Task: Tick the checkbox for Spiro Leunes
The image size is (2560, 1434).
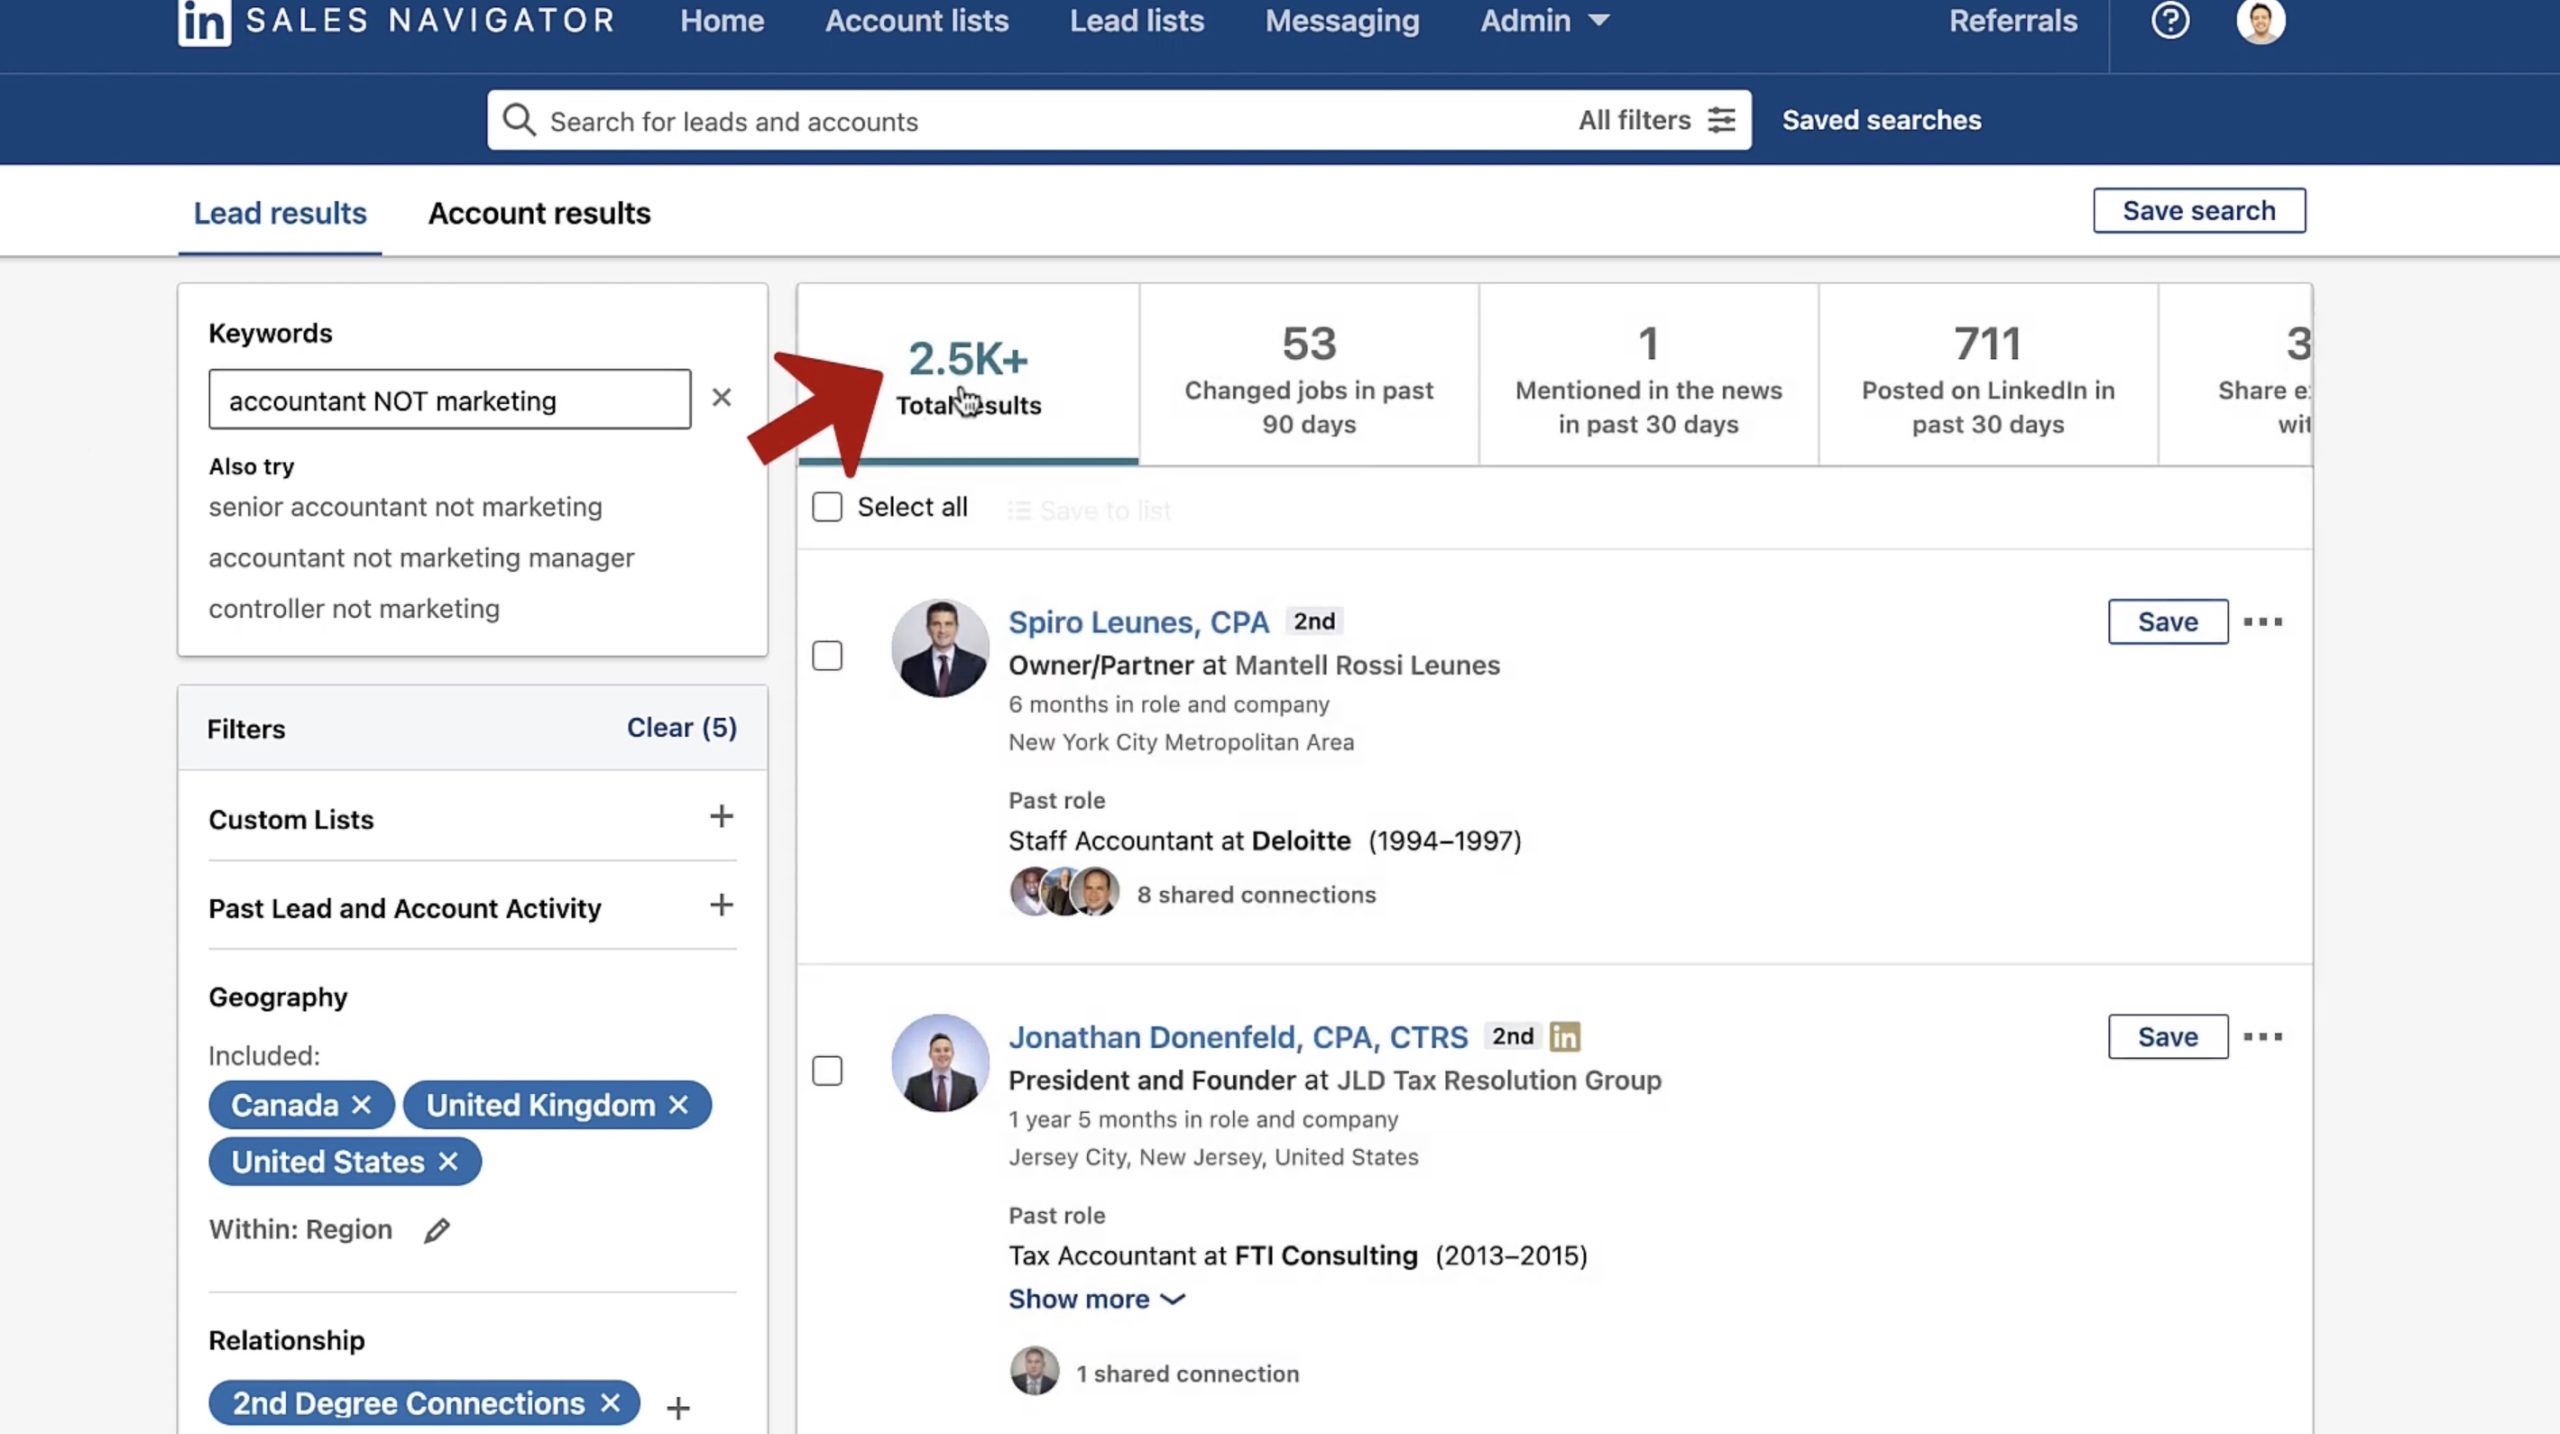Action: click(827, 656)
